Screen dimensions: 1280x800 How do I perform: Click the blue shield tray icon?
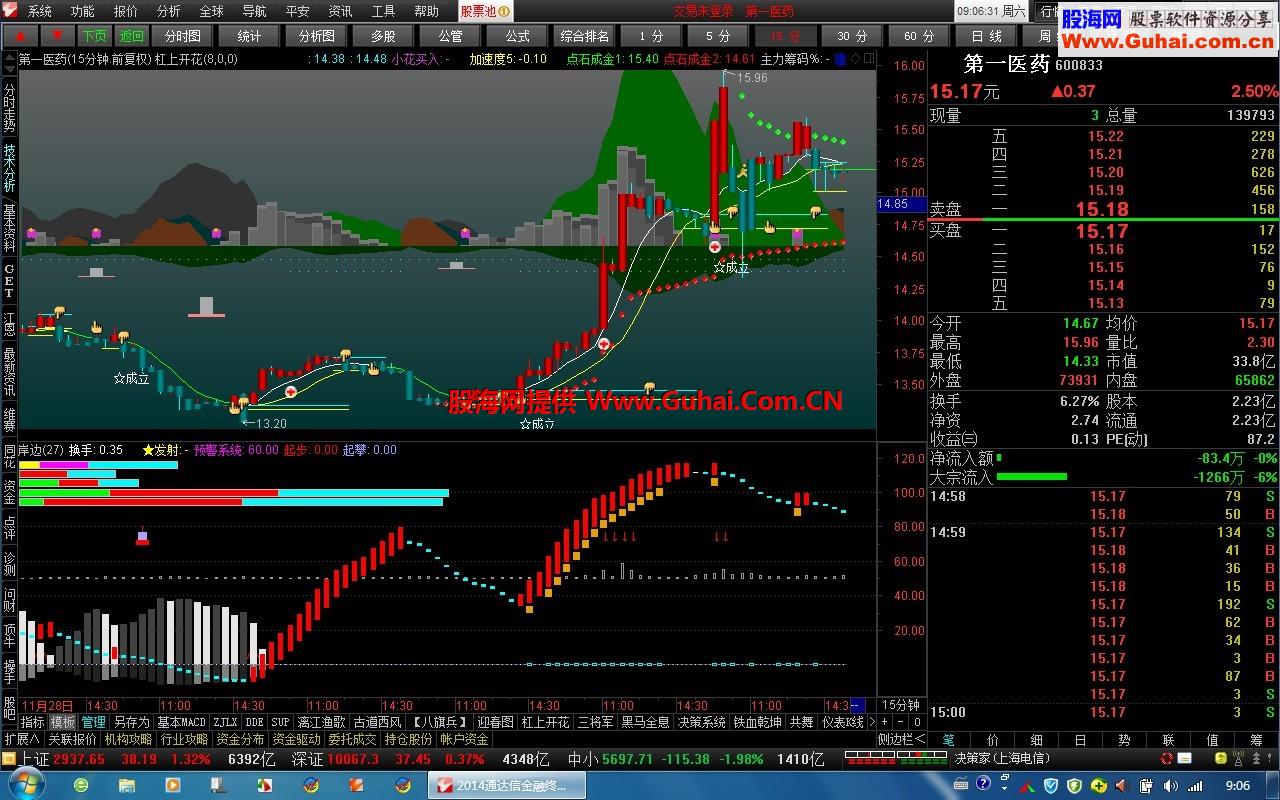(1051, 785)
